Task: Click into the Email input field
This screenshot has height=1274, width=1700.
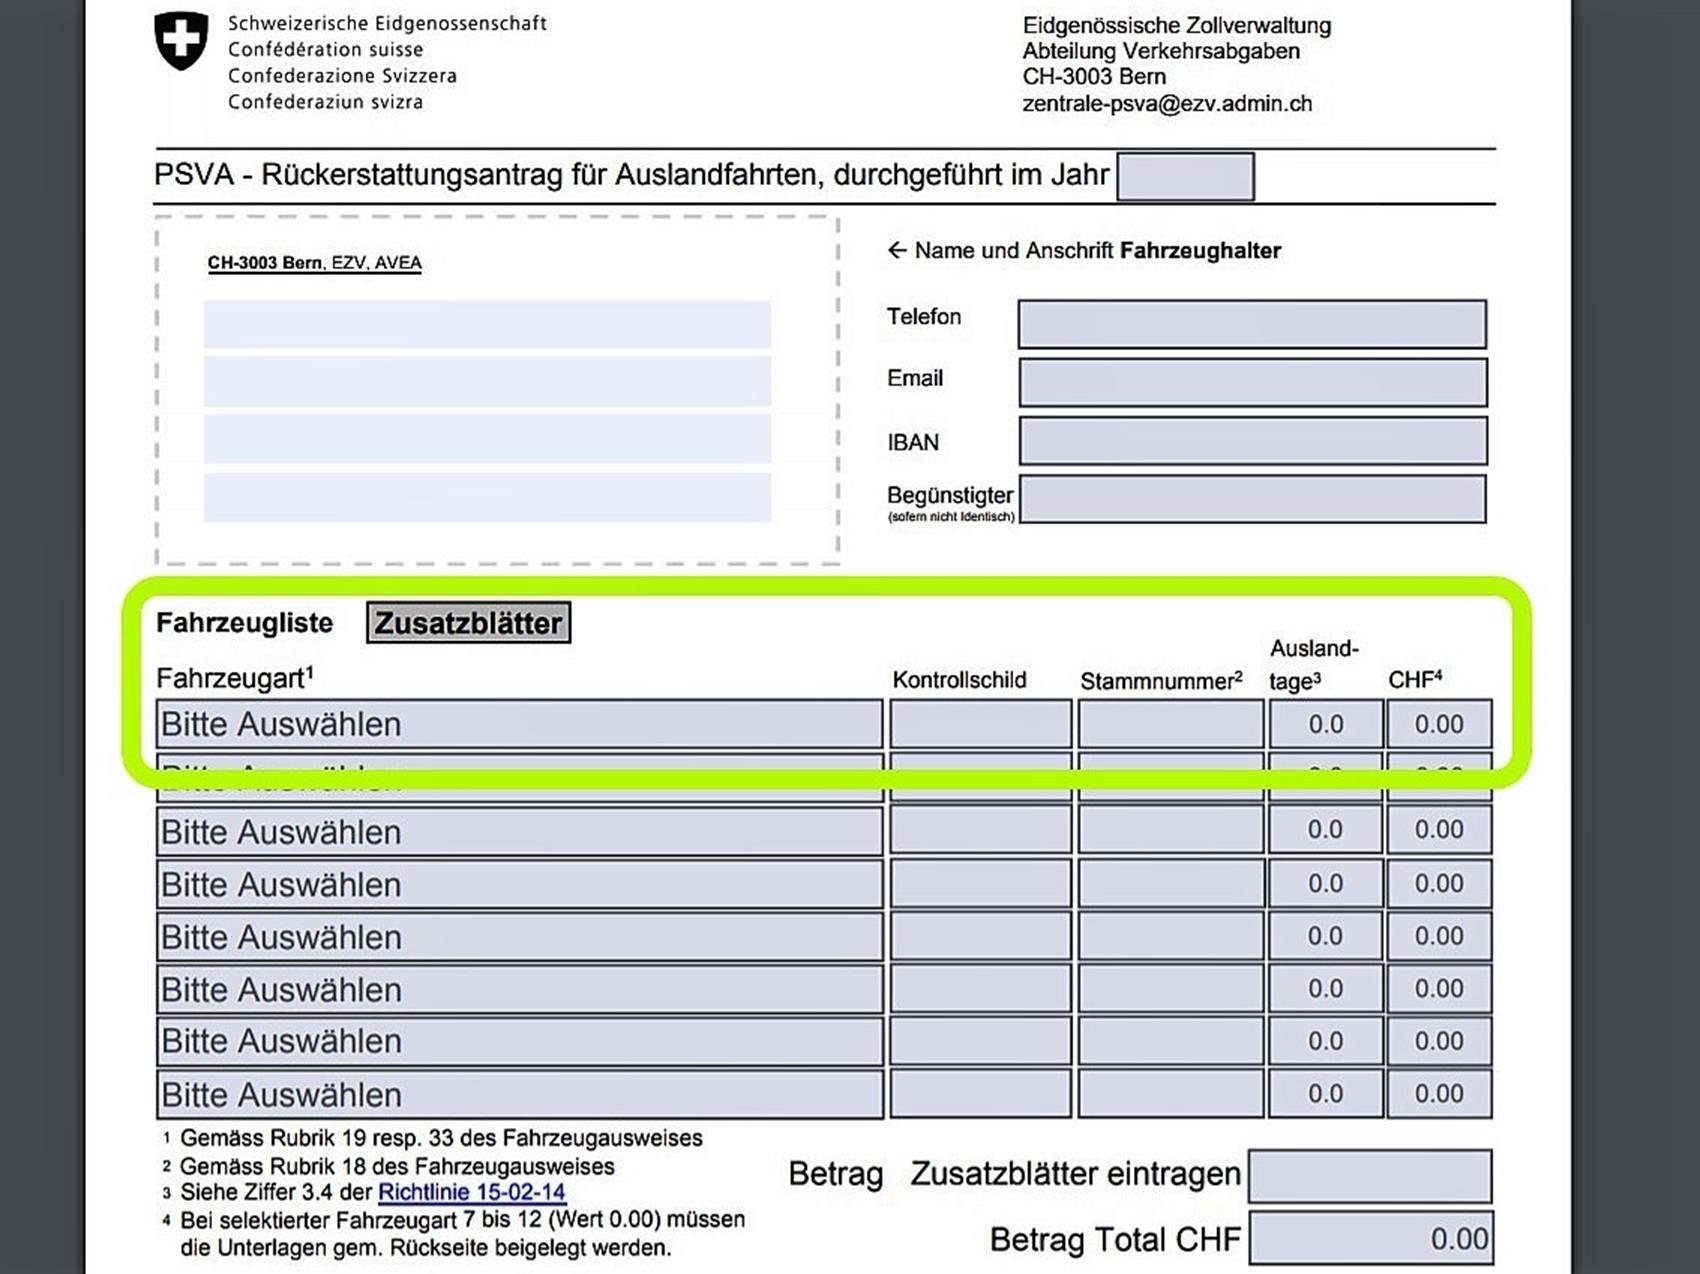Action: click(1251, 382)
